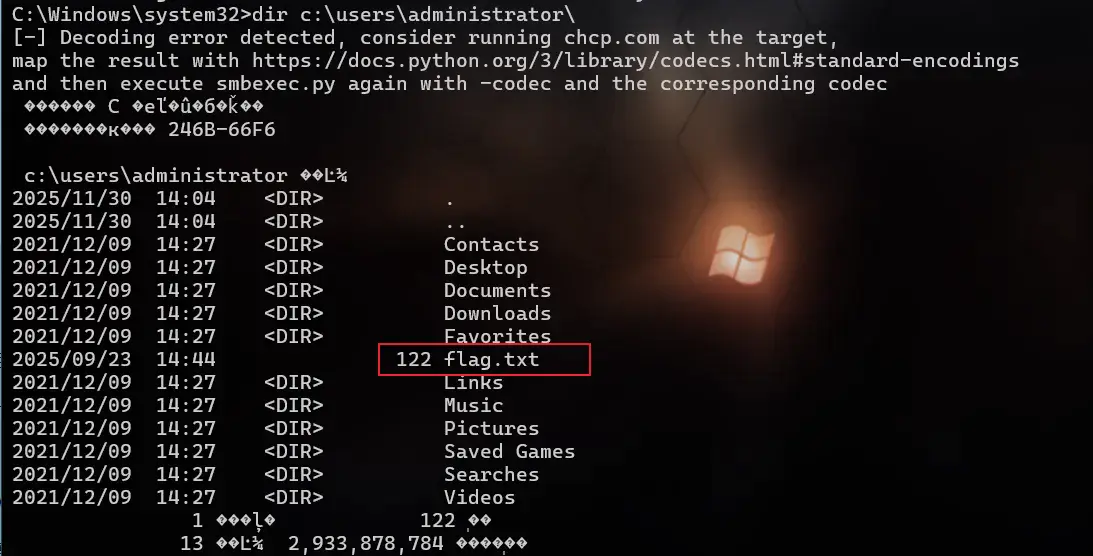The width and height of the screenshot is (1093, 556).
Task: Click the volume serial 246B-66F6
Action: (222, 130)
